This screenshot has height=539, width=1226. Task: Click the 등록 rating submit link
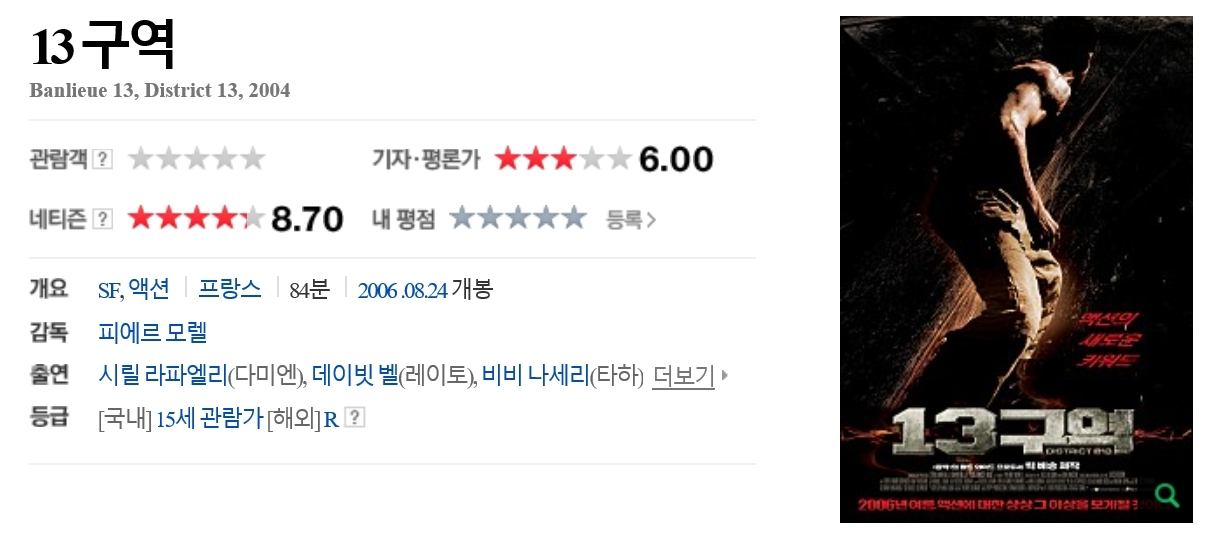pos(625,219)
